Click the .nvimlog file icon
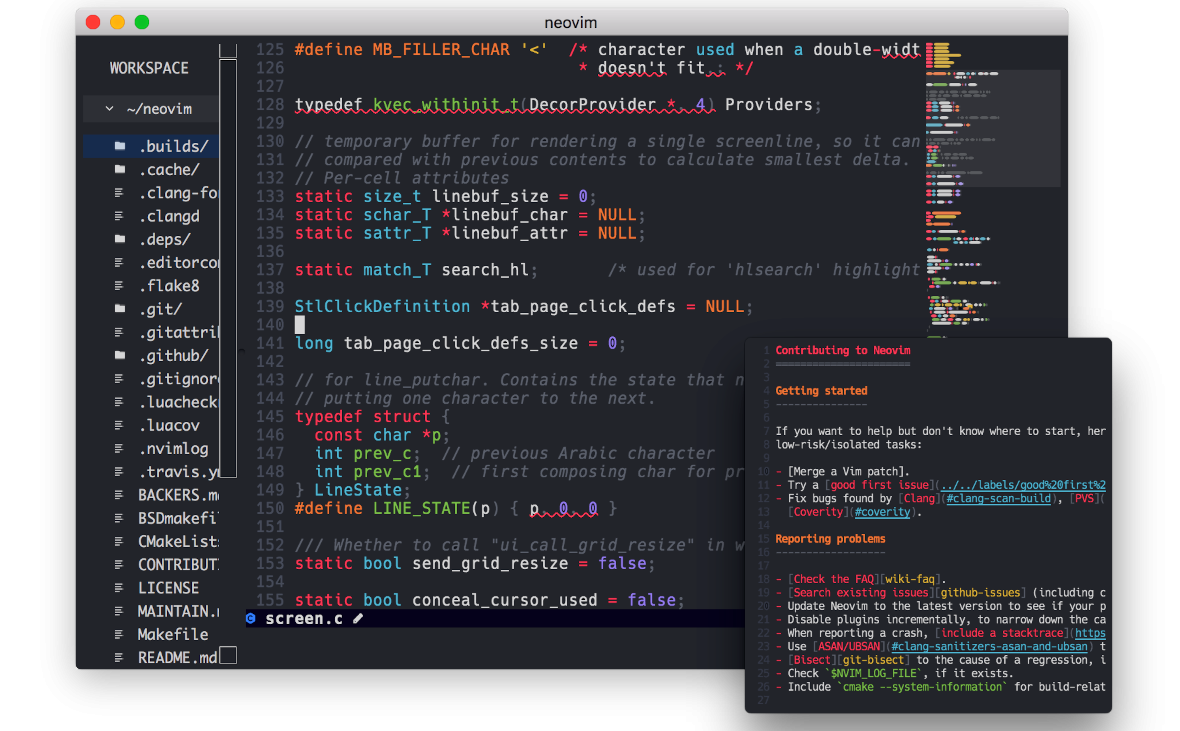 tap(119, 449)
